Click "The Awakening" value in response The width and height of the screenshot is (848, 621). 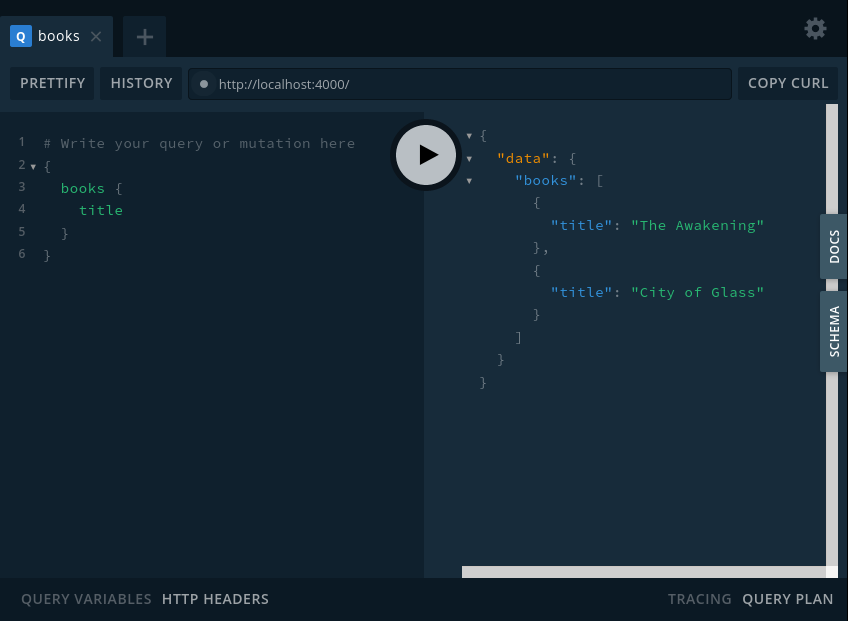698,225
